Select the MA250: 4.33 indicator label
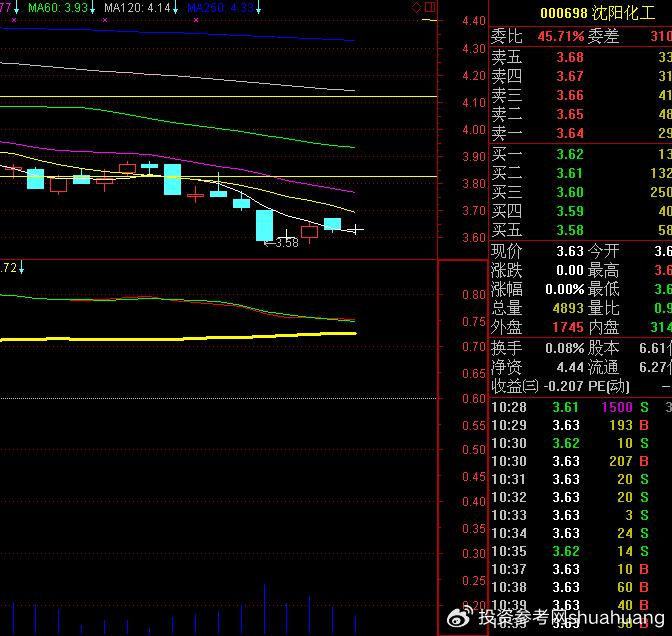672x636 pixels. (x=221, y=8)
